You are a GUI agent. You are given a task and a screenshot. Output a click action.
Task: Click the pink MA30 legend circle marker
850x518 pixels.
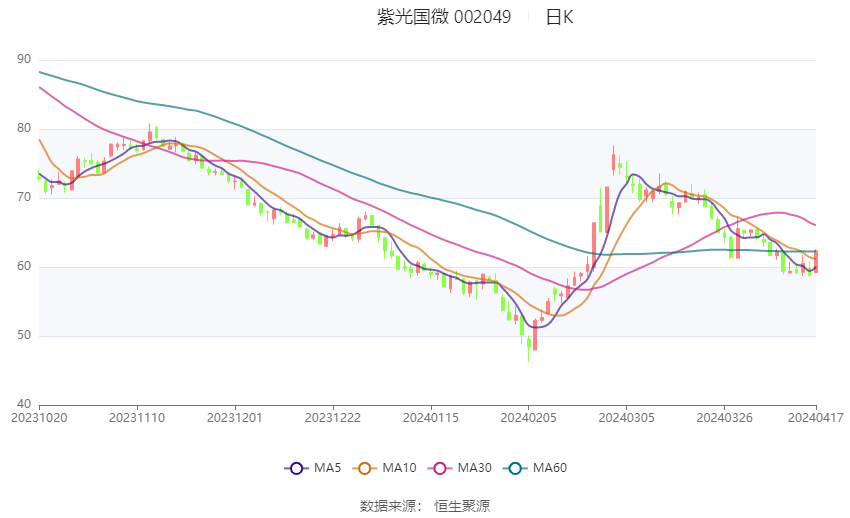click(438, 467)
